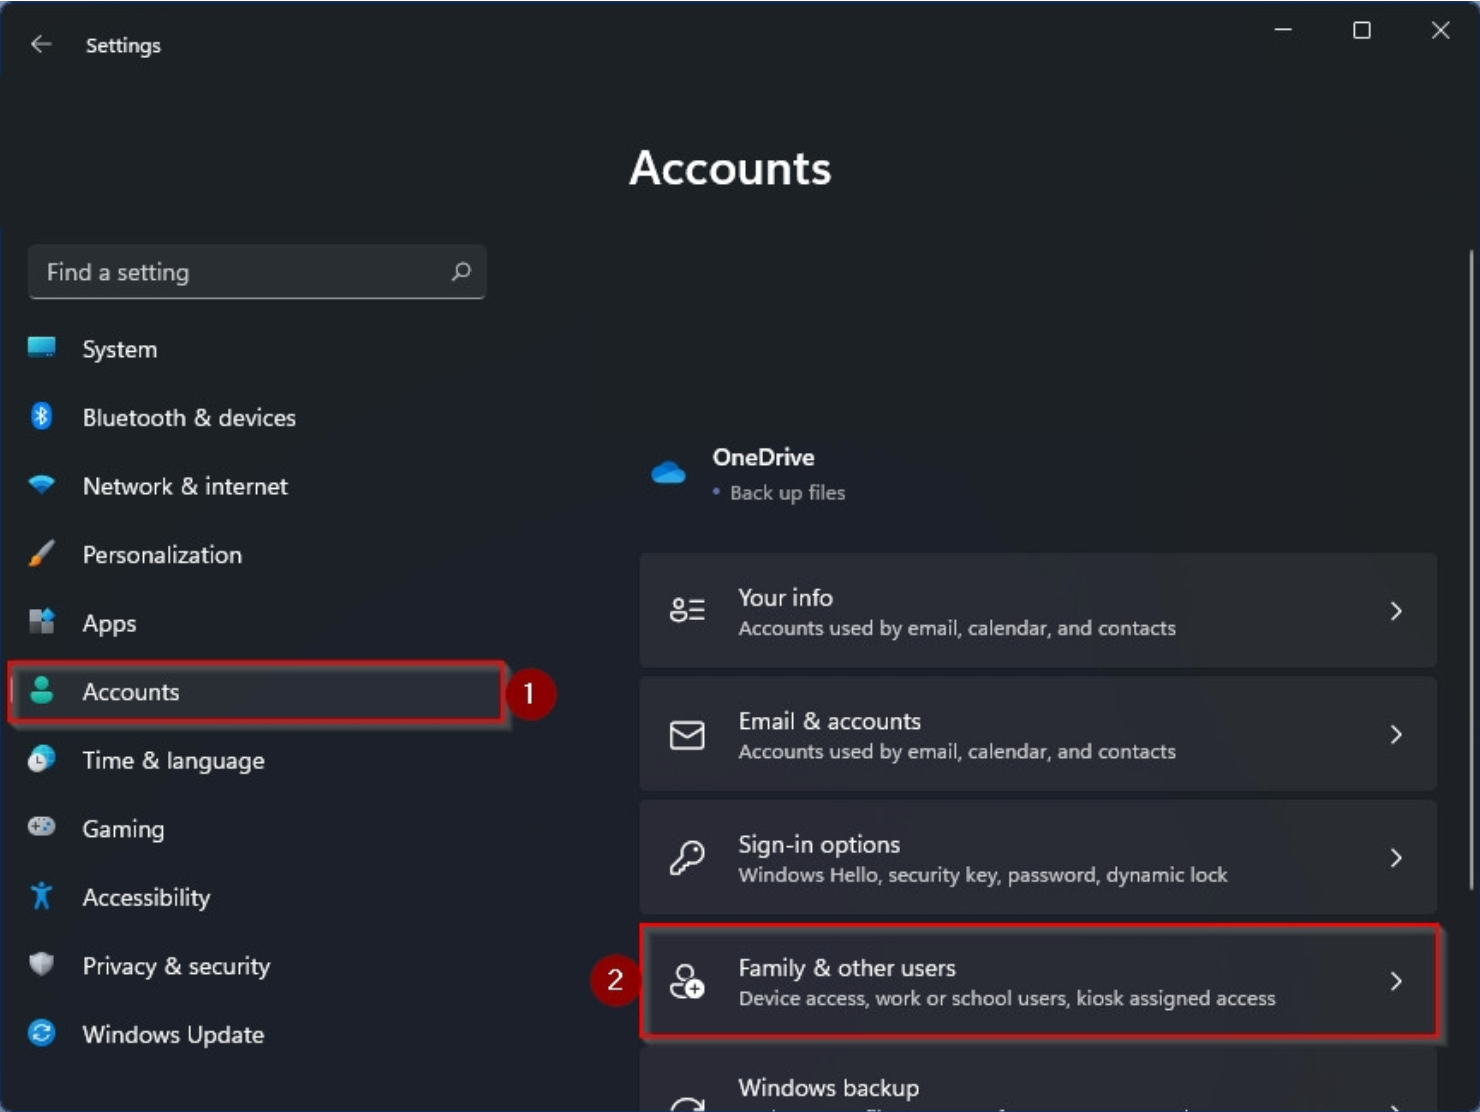Open the Apps settings category

point(109,623)
